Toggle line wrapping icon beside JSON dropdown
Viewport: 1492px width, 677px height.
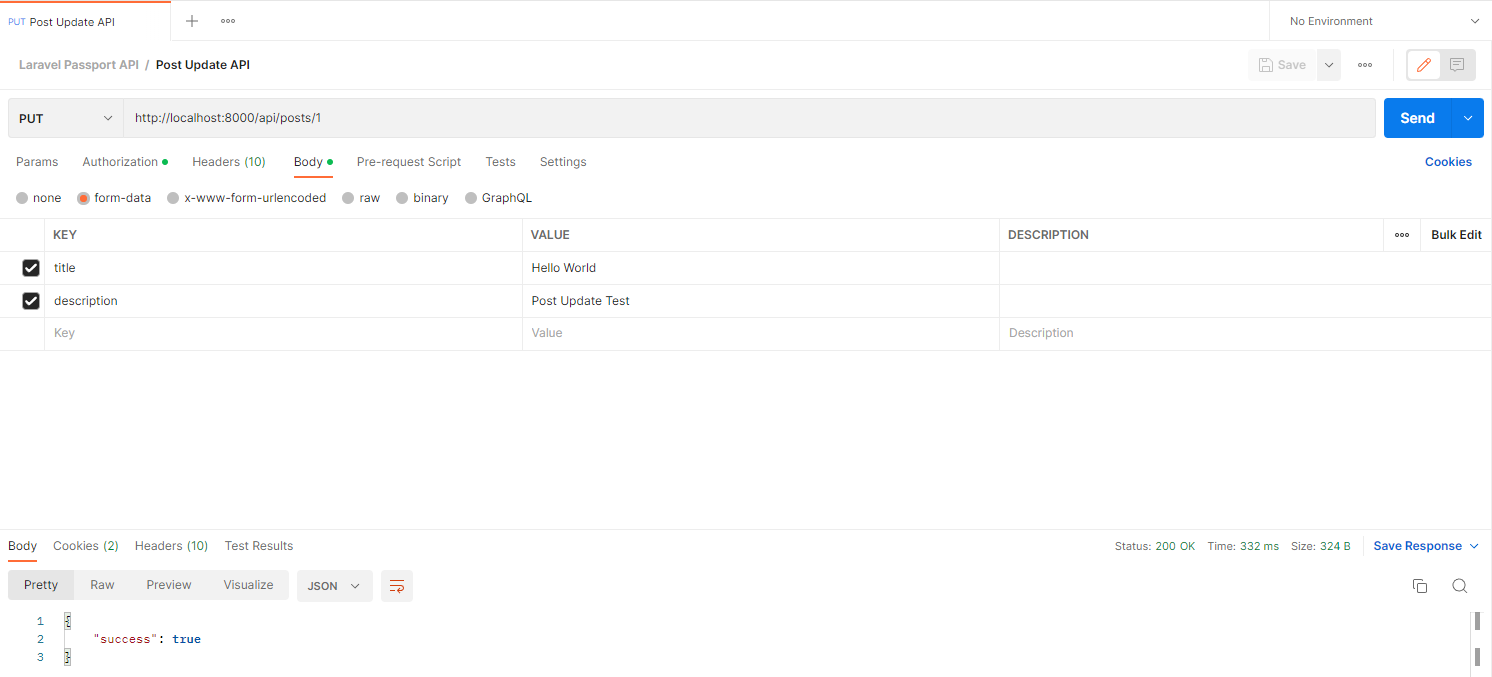click(x=396, y=586)
